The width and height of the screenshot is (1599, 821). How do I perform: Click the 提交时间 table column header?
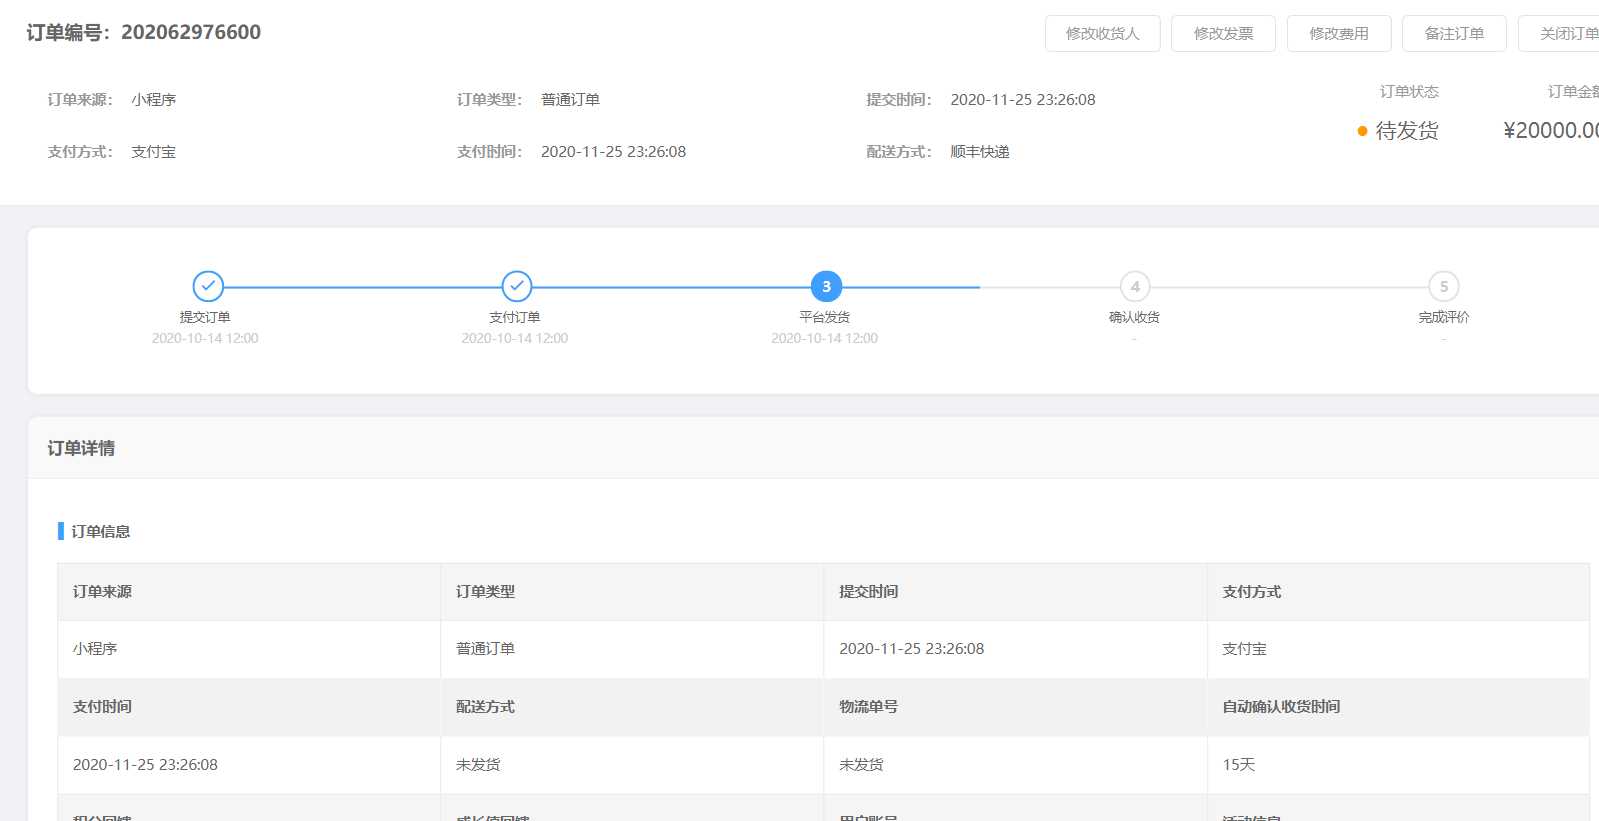pyautogui.click(x=868, y=592)
